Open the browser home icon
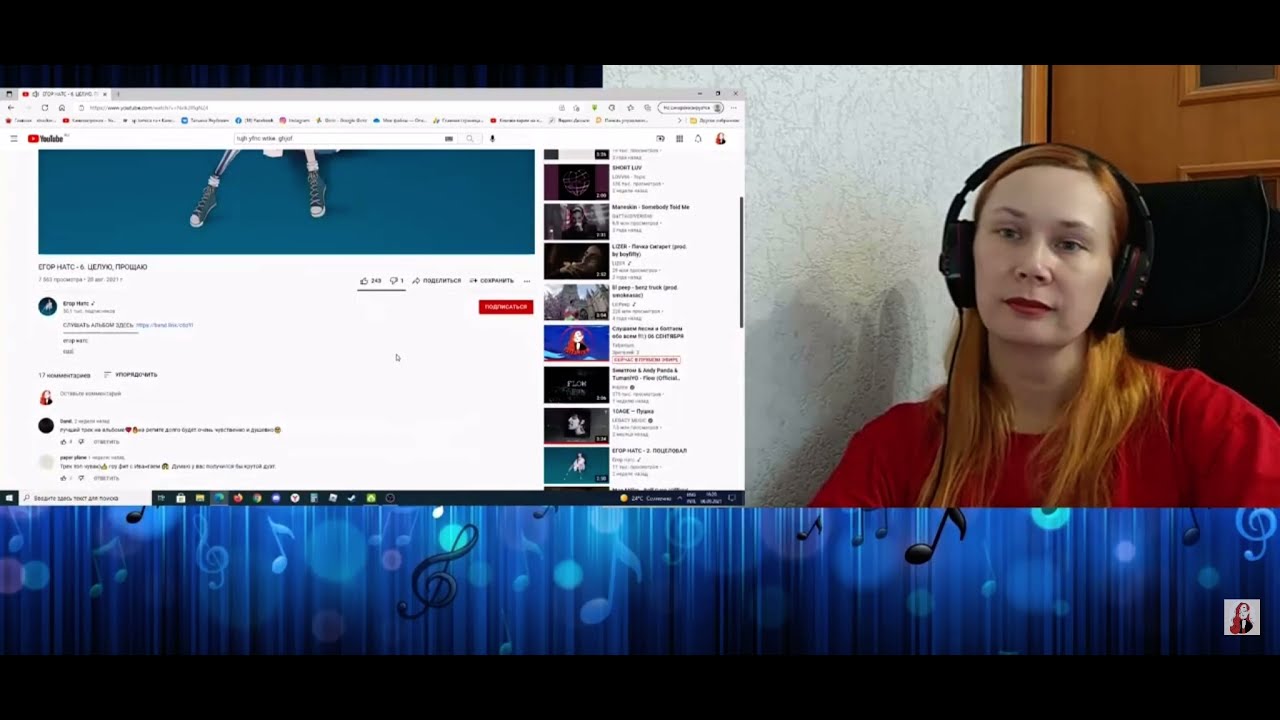This screenshot has height=720, width=1280. [x=62, y=107]
